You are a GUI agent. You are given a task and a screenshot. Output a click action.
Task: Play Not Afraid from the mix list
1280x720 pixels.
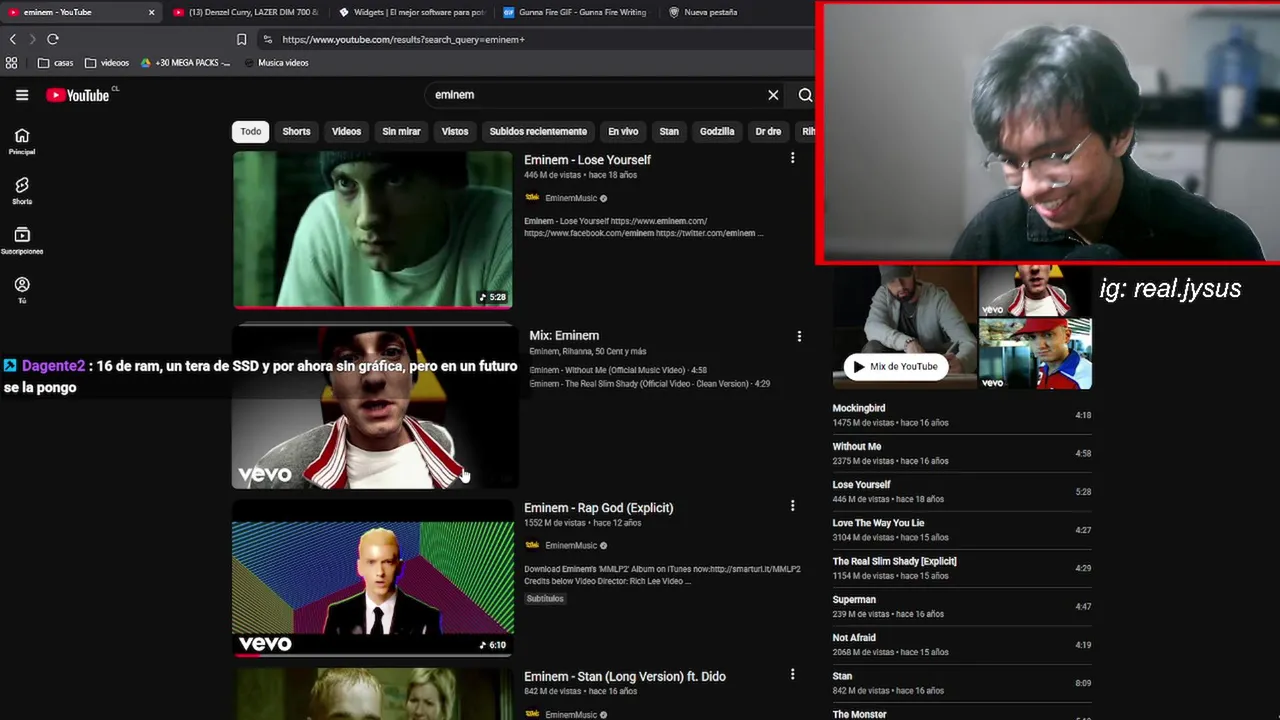pyautogui.click(x=962, y=644)
